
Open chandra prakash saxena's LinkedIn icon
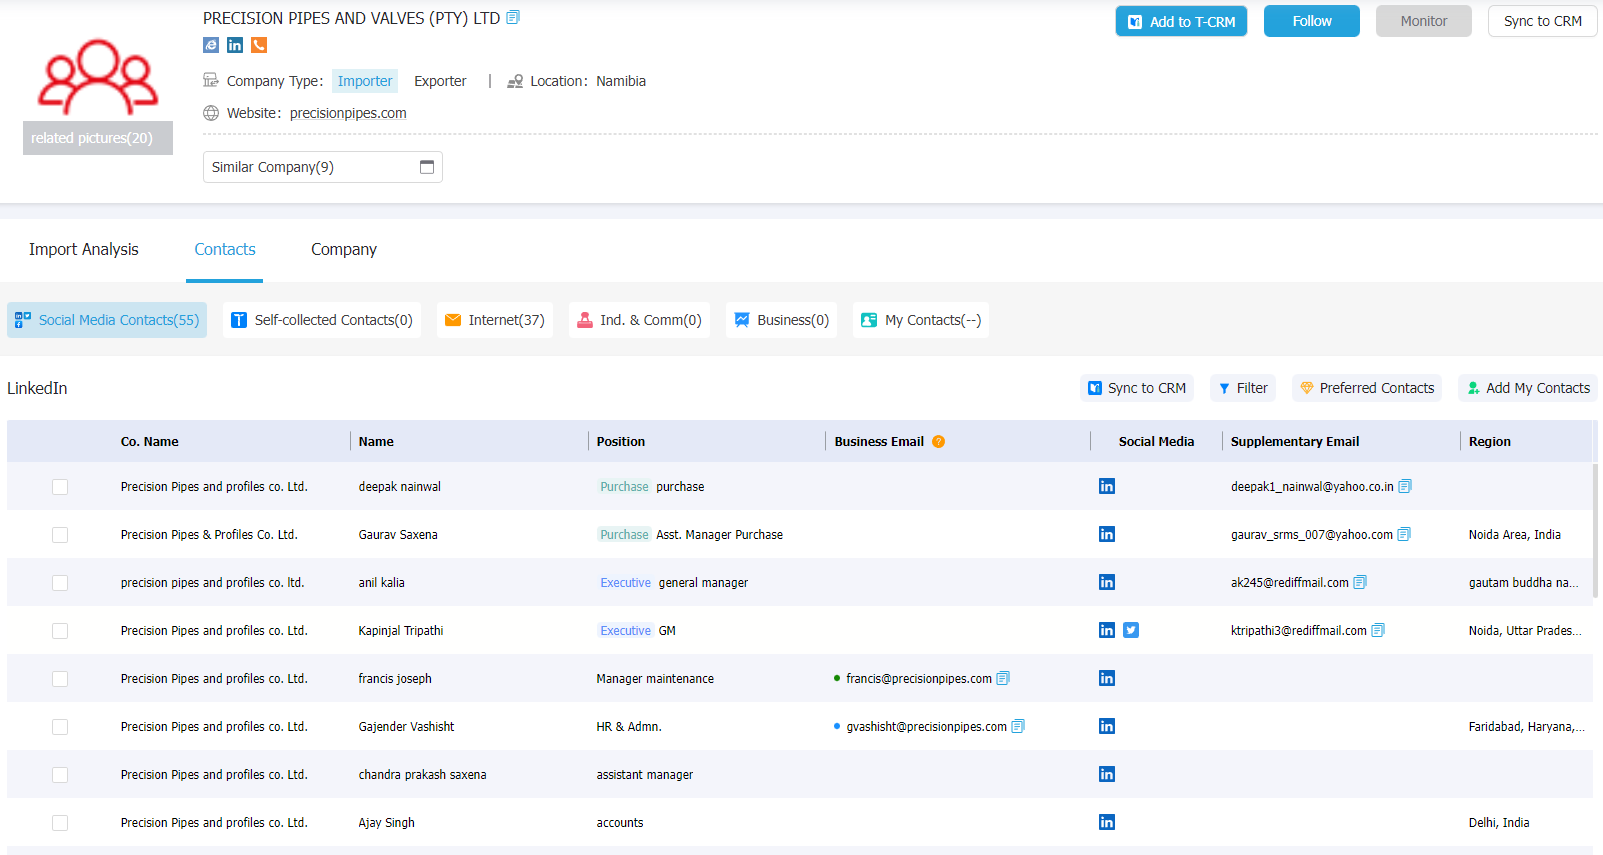[x=1107, y=774]
